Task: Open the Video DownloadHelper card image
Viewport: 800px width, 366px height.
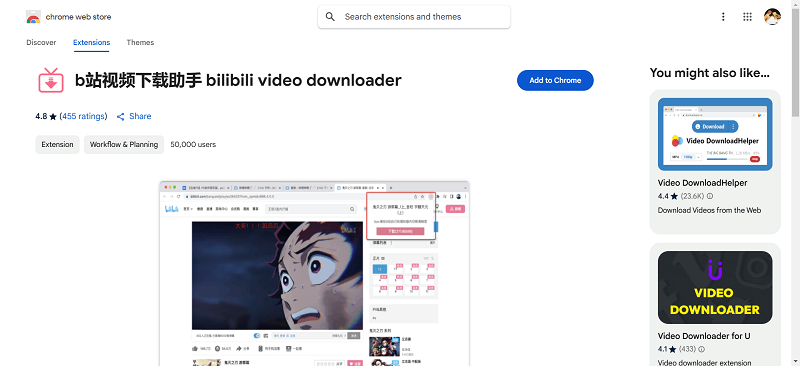Action: [715, 134]
